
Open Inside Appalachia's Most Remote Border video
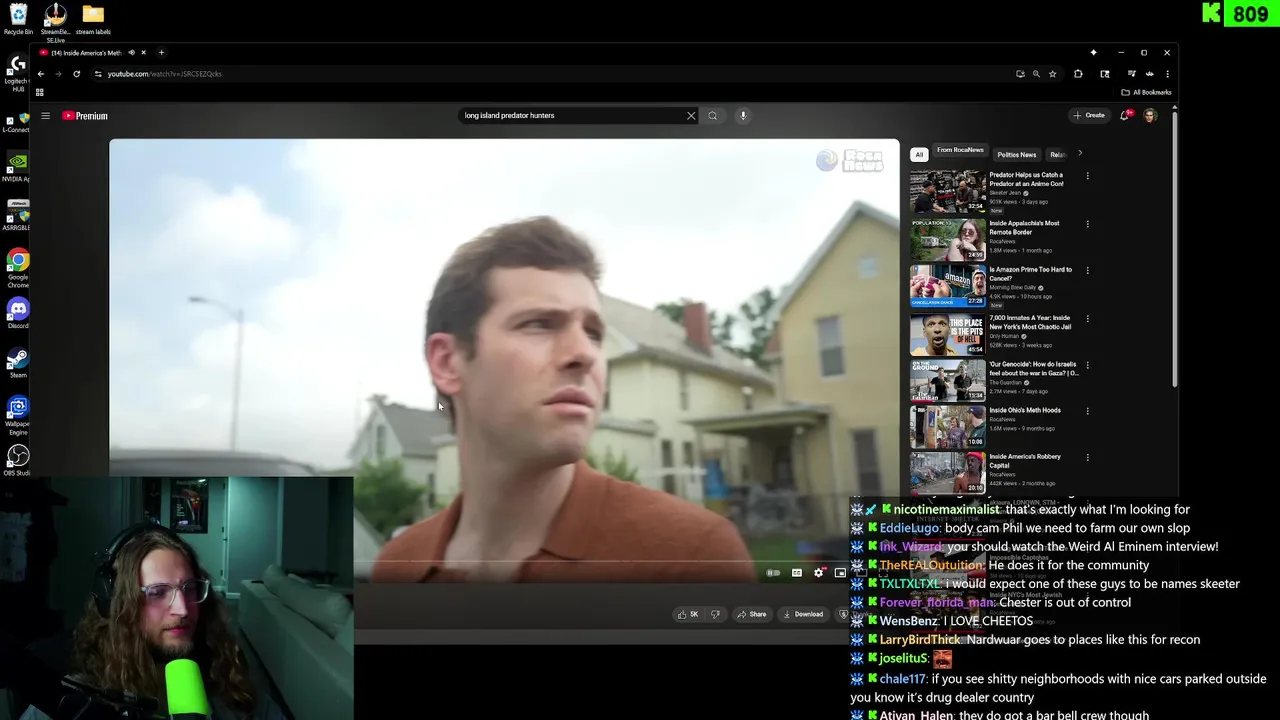1024,228
